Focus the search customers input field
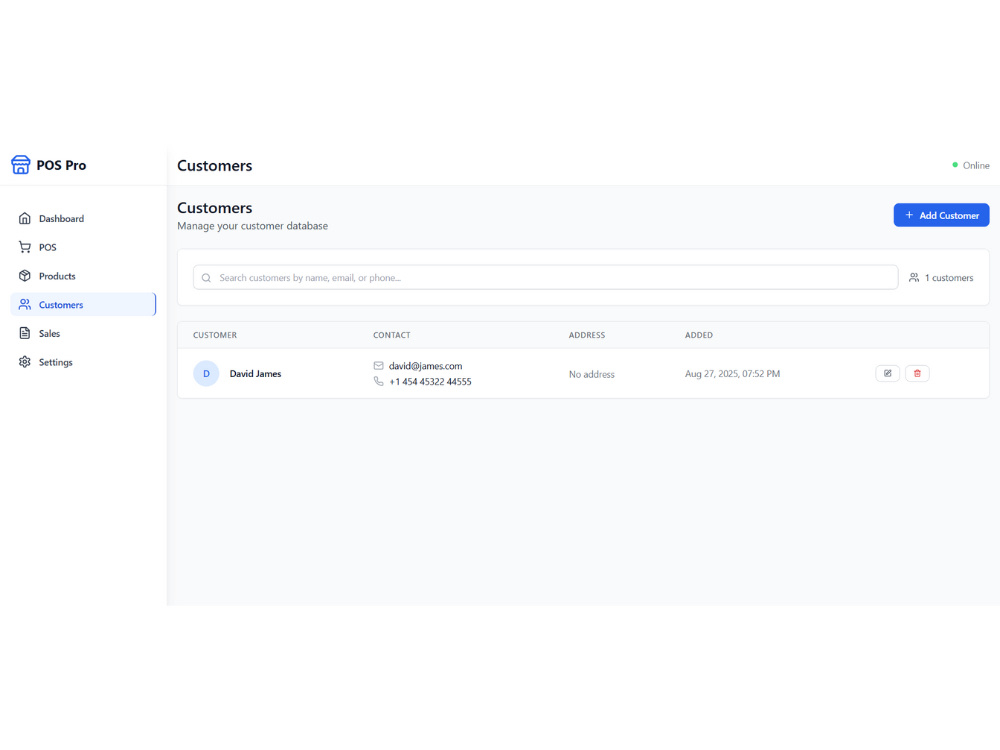The width and height of the screenshot is (1000, 750). pyautogui.click(x=545, y=277)
